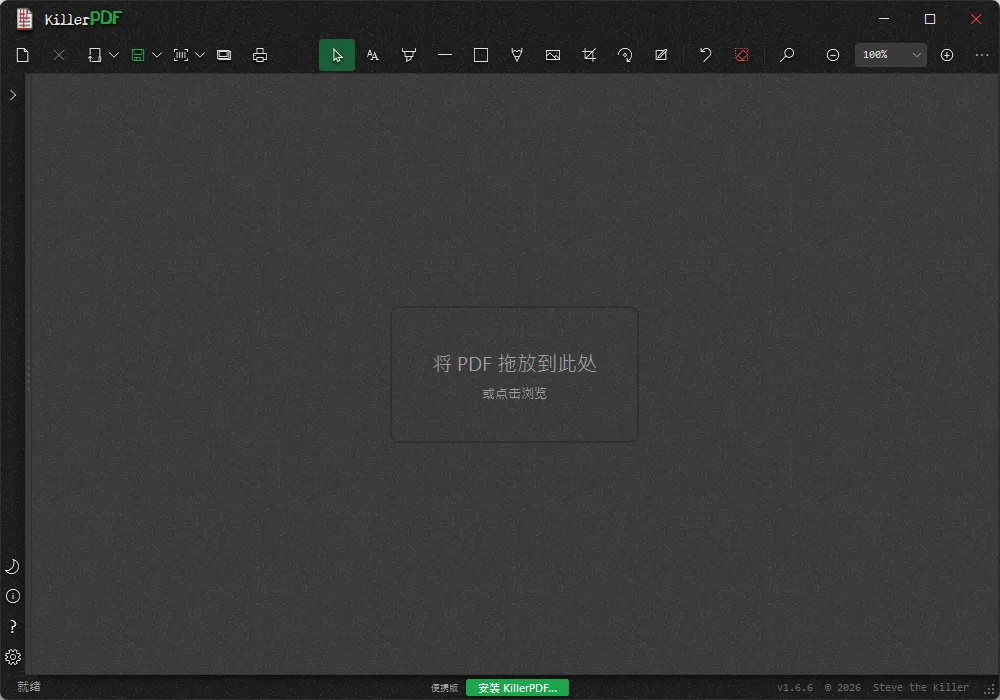Viewport: 1000px width, 700px height.
Task: Click the new document icon
Action: 23,55
